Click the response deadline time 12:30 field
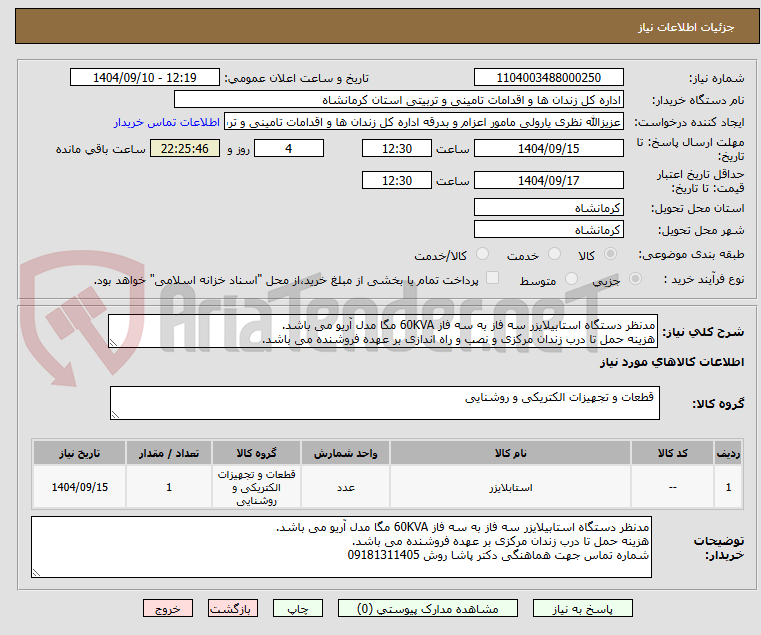 pyautogui.click(x=397, y=149)
